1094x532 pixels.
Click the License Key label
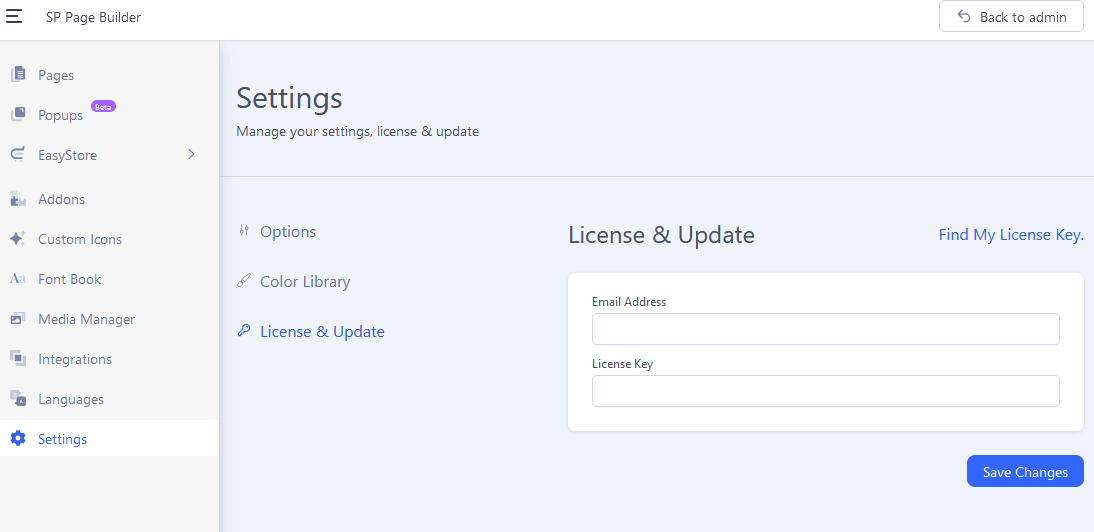coord(622,364)
